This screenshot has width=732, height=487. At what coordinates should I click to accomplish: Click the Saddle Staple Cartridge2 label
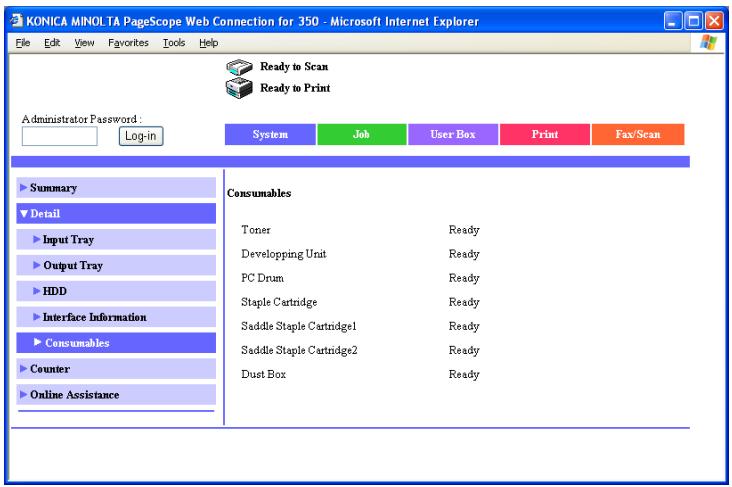point(299,350)
